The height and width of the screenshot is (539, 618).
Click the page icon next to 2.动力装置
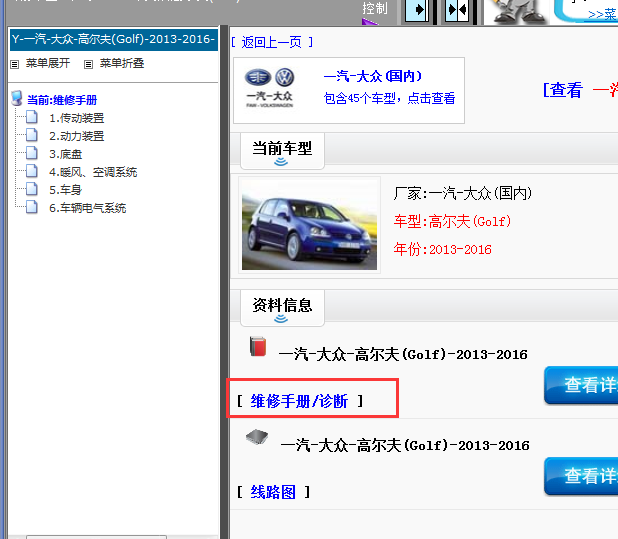click(x=32, y=135)
